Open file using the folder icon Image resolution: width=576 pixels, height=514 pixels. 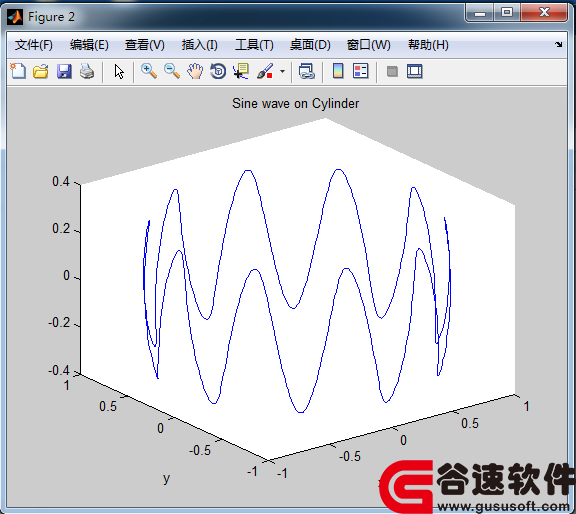(x=41, y=71)
